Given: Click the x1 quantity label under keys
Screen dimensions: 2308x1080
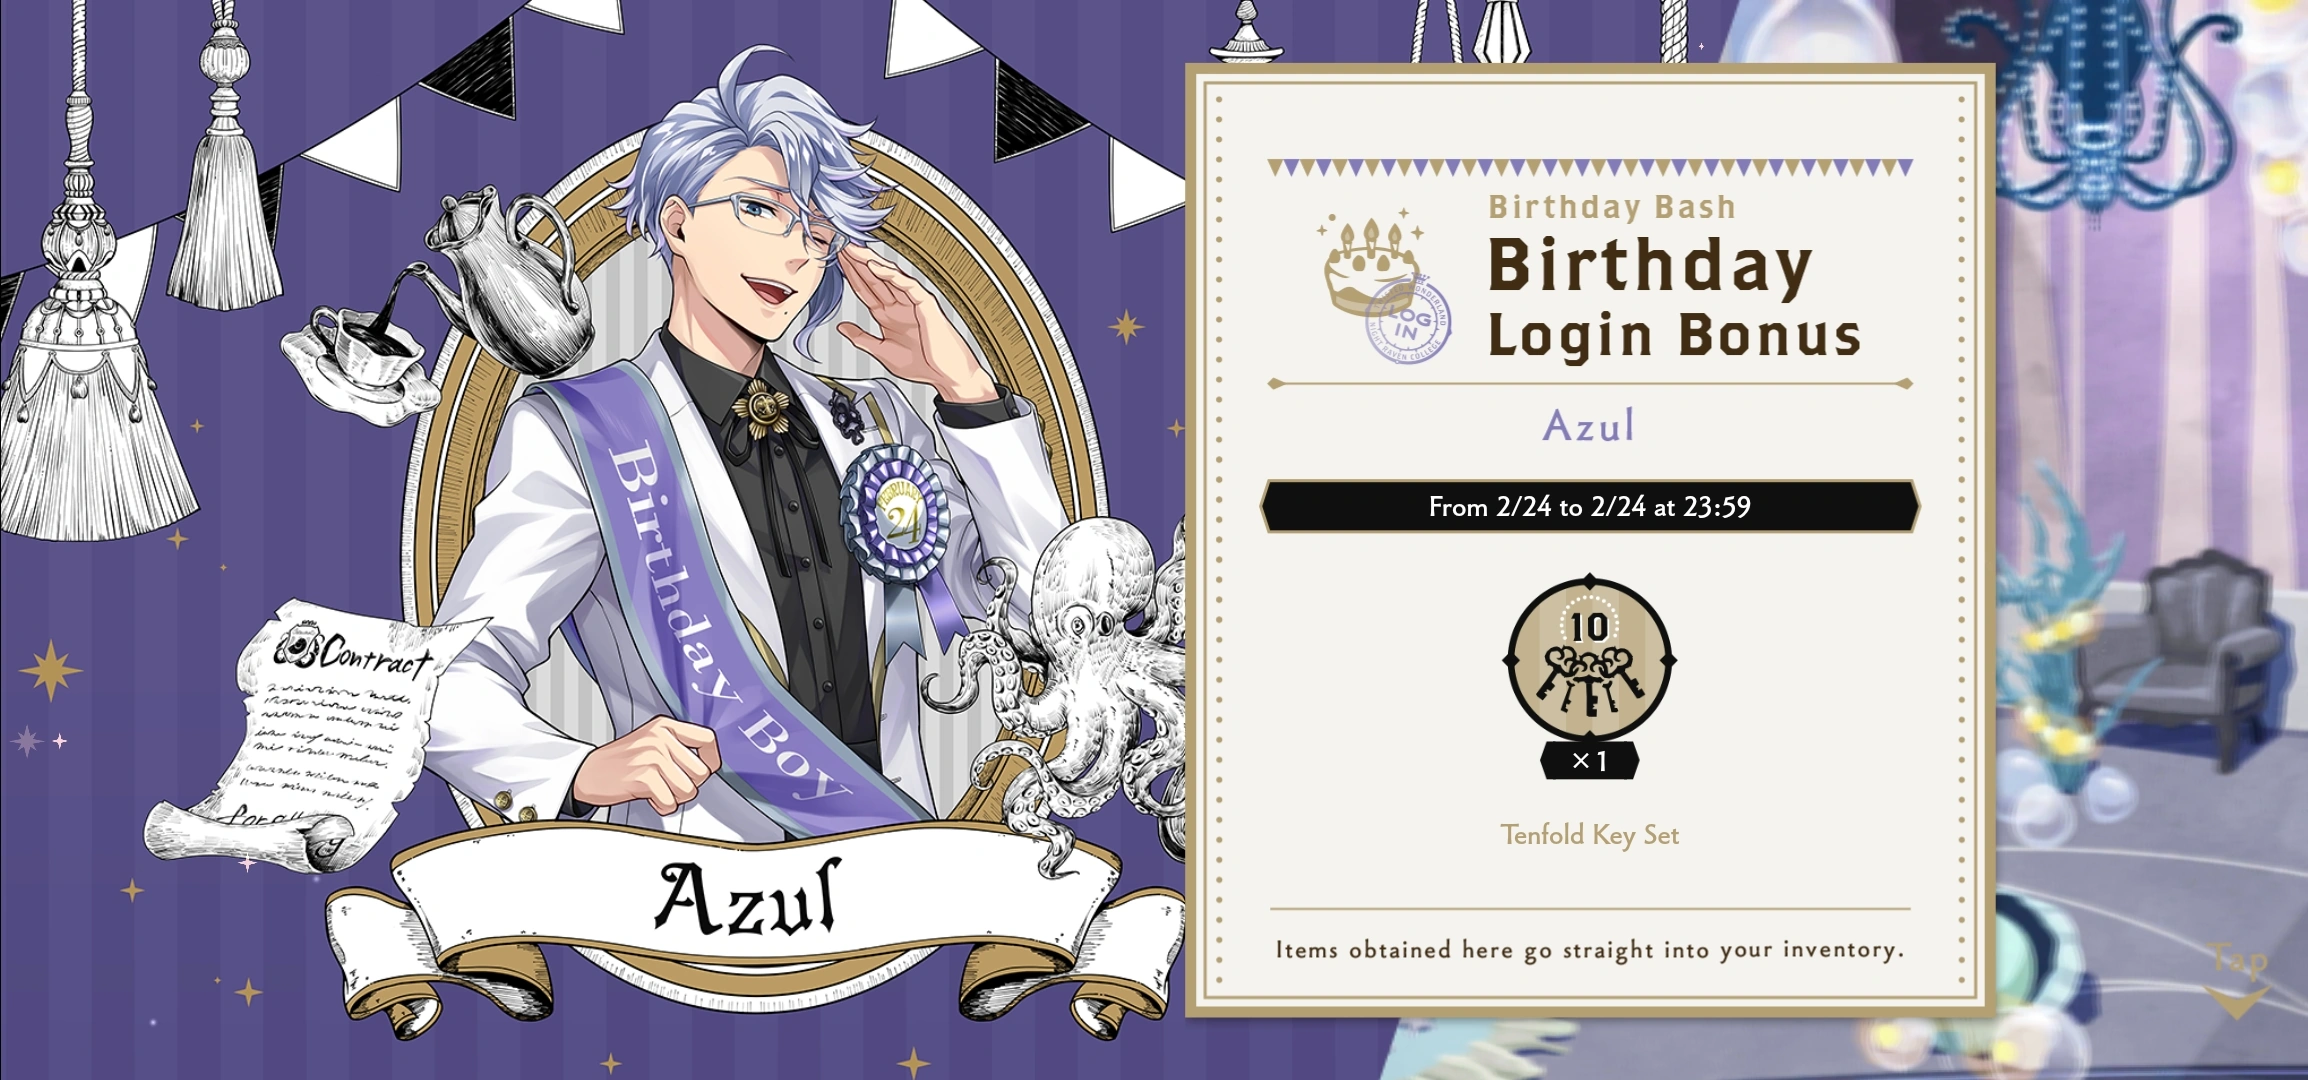Looking at the screenshot, I should (1589, 761).
